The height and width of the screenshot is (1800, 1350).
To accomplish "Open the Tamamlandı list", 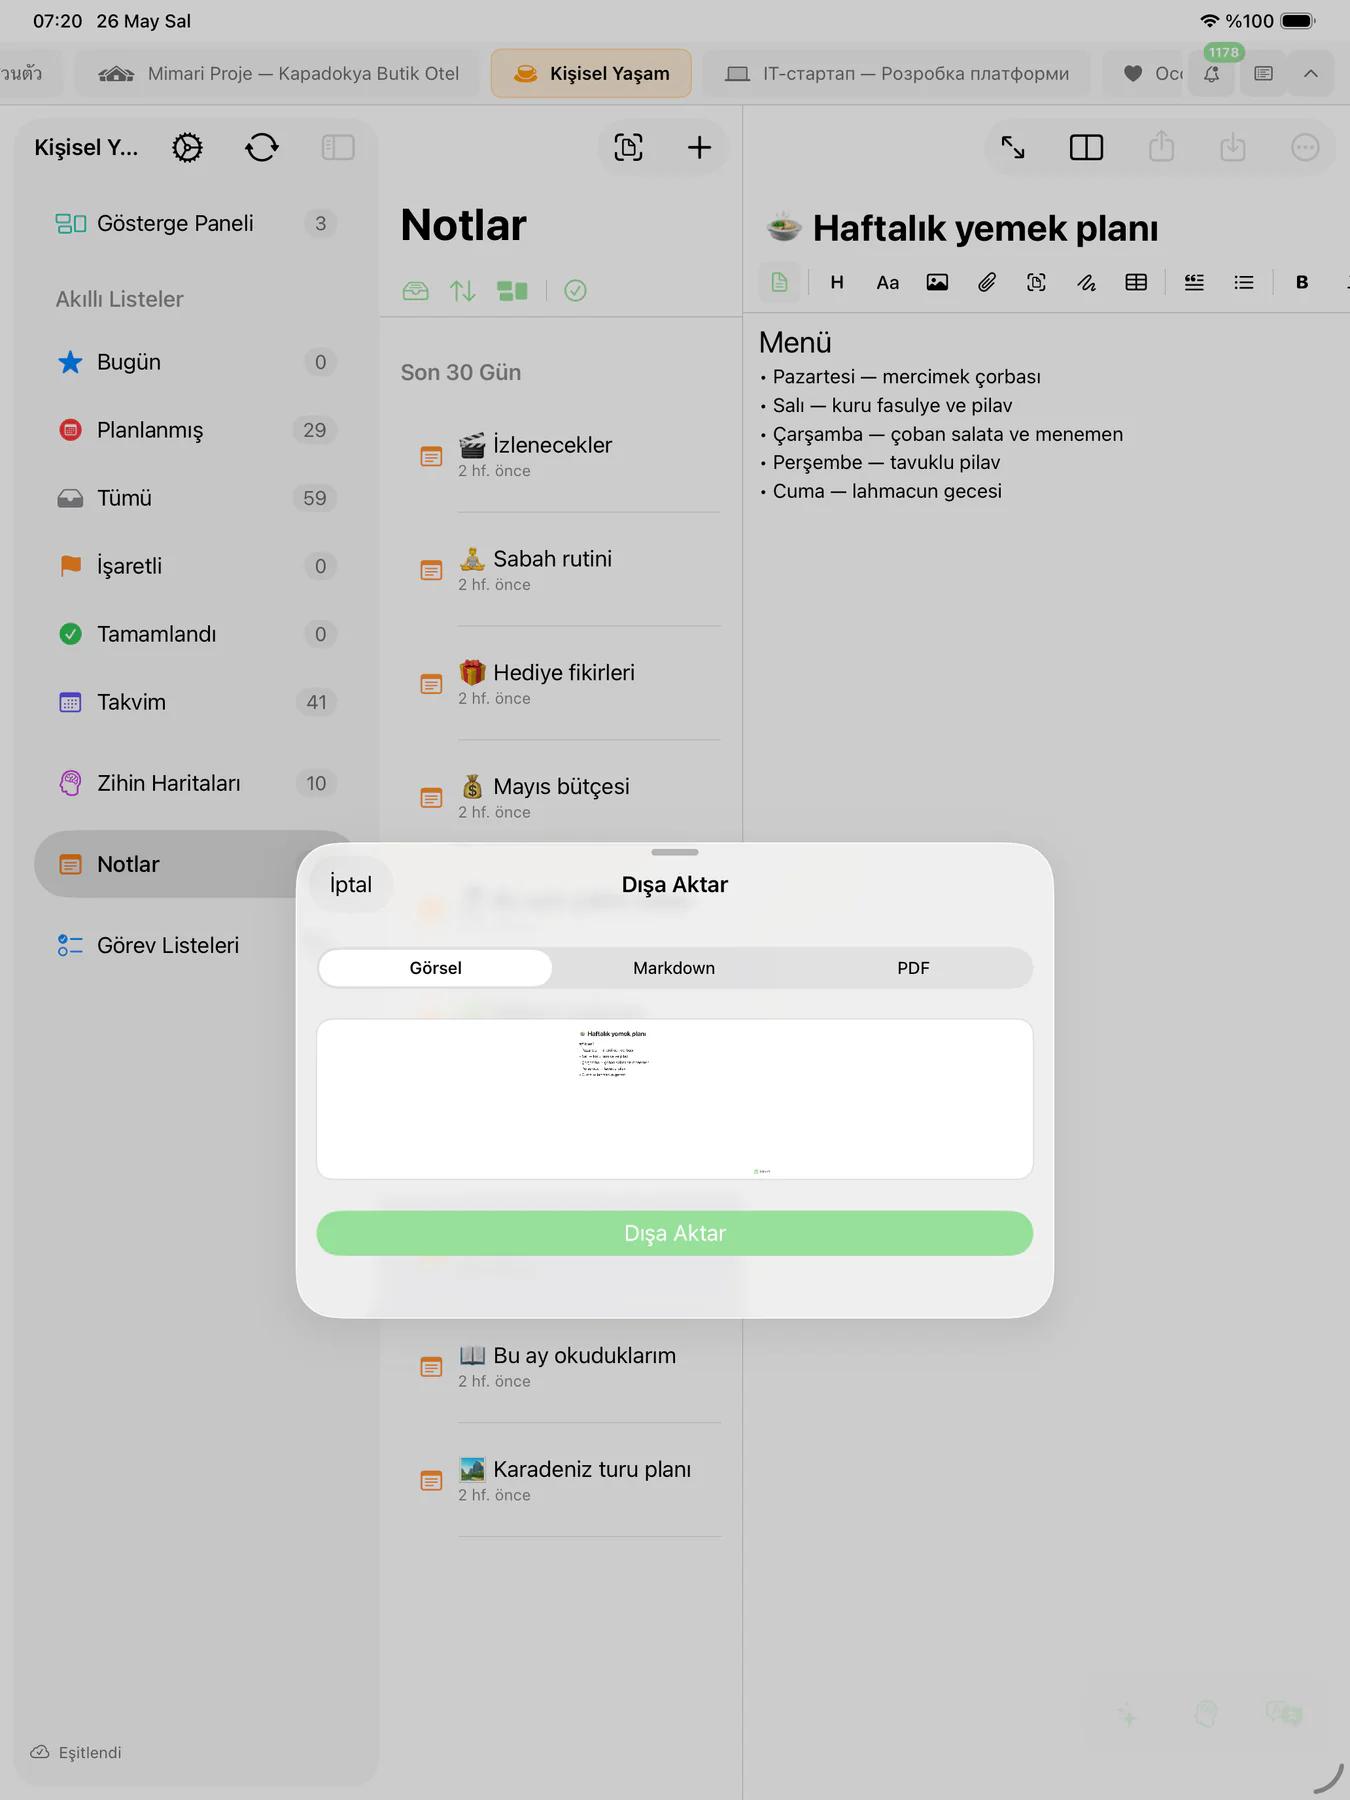I will 195,634.
